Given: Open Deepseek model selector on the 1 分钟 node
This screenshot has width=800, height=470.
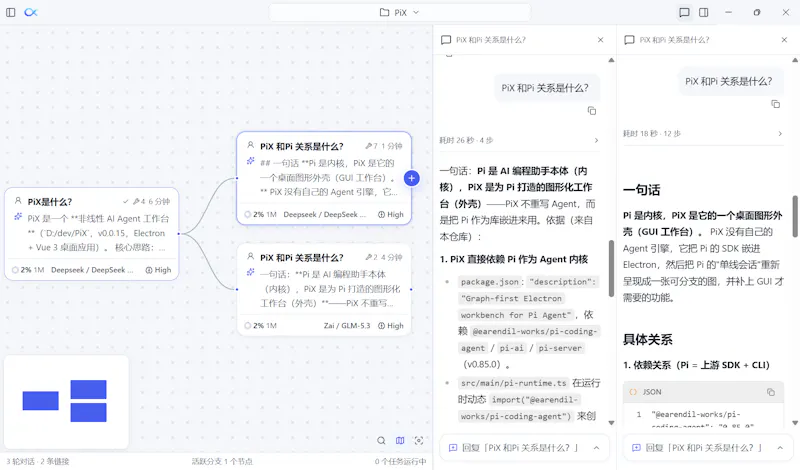Looking at the screenshot, I should (x=324, y=214).
